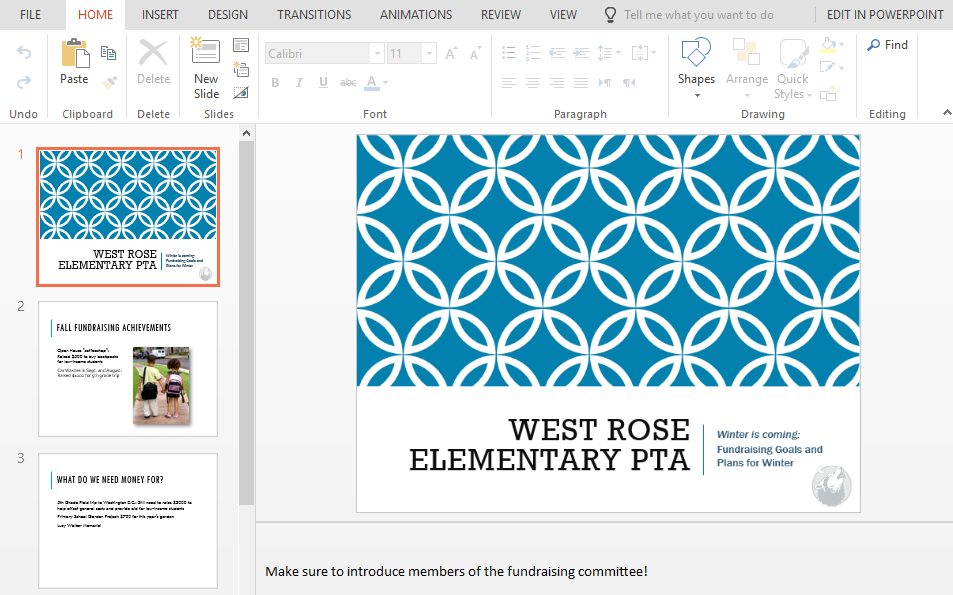Open the Calibri font name dropdown
Viewport: 953px width, 595px height.
pos(377,54)
